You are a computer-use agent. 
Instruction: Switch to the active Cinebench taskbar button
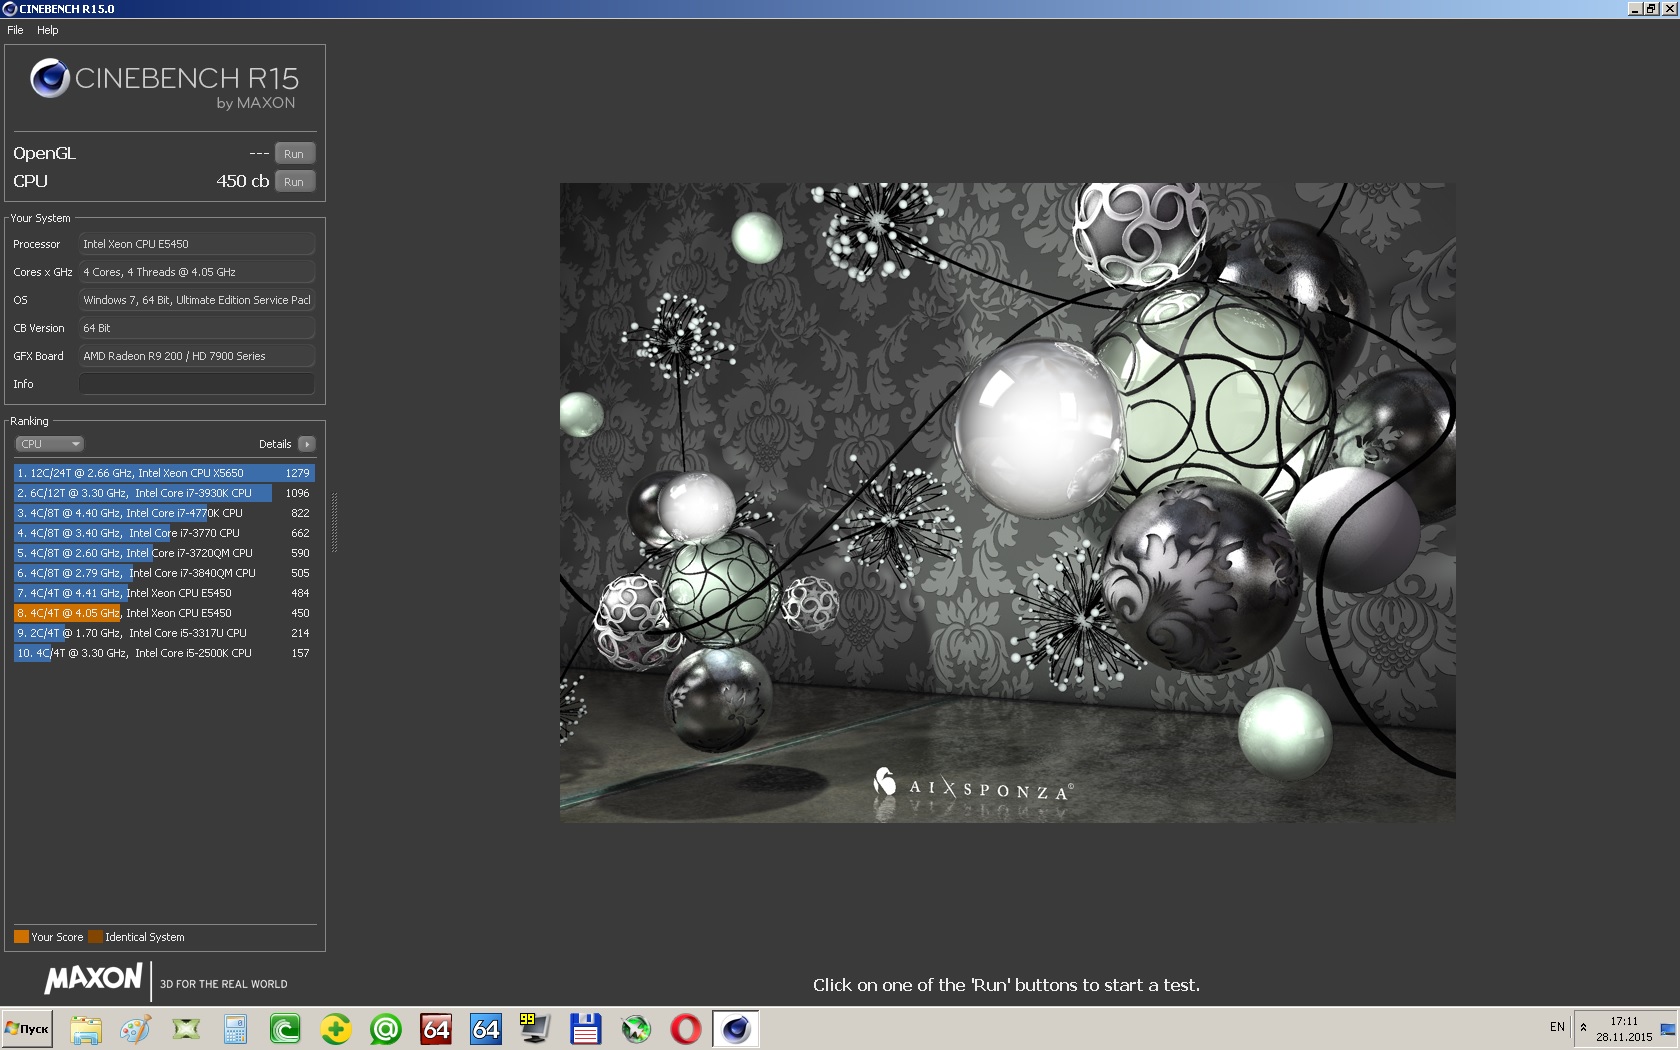point(736,1029)
